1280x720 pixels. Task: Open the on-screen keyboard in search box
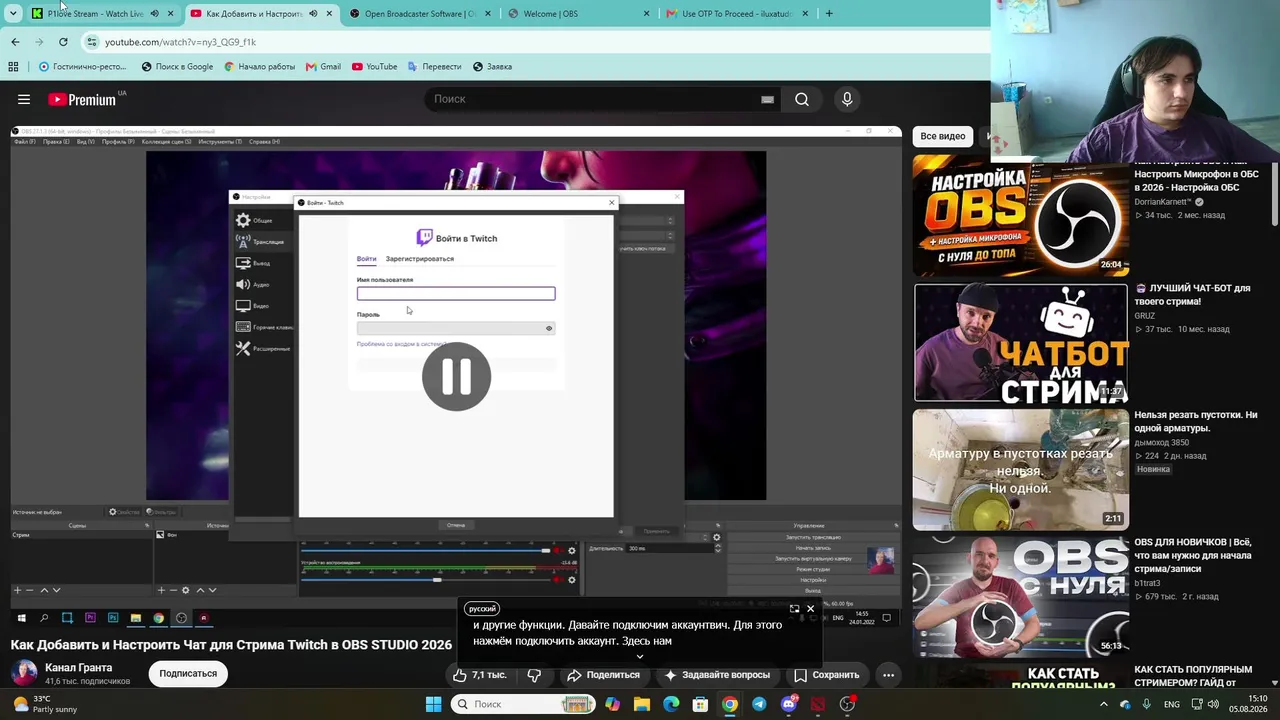(767, 99)
